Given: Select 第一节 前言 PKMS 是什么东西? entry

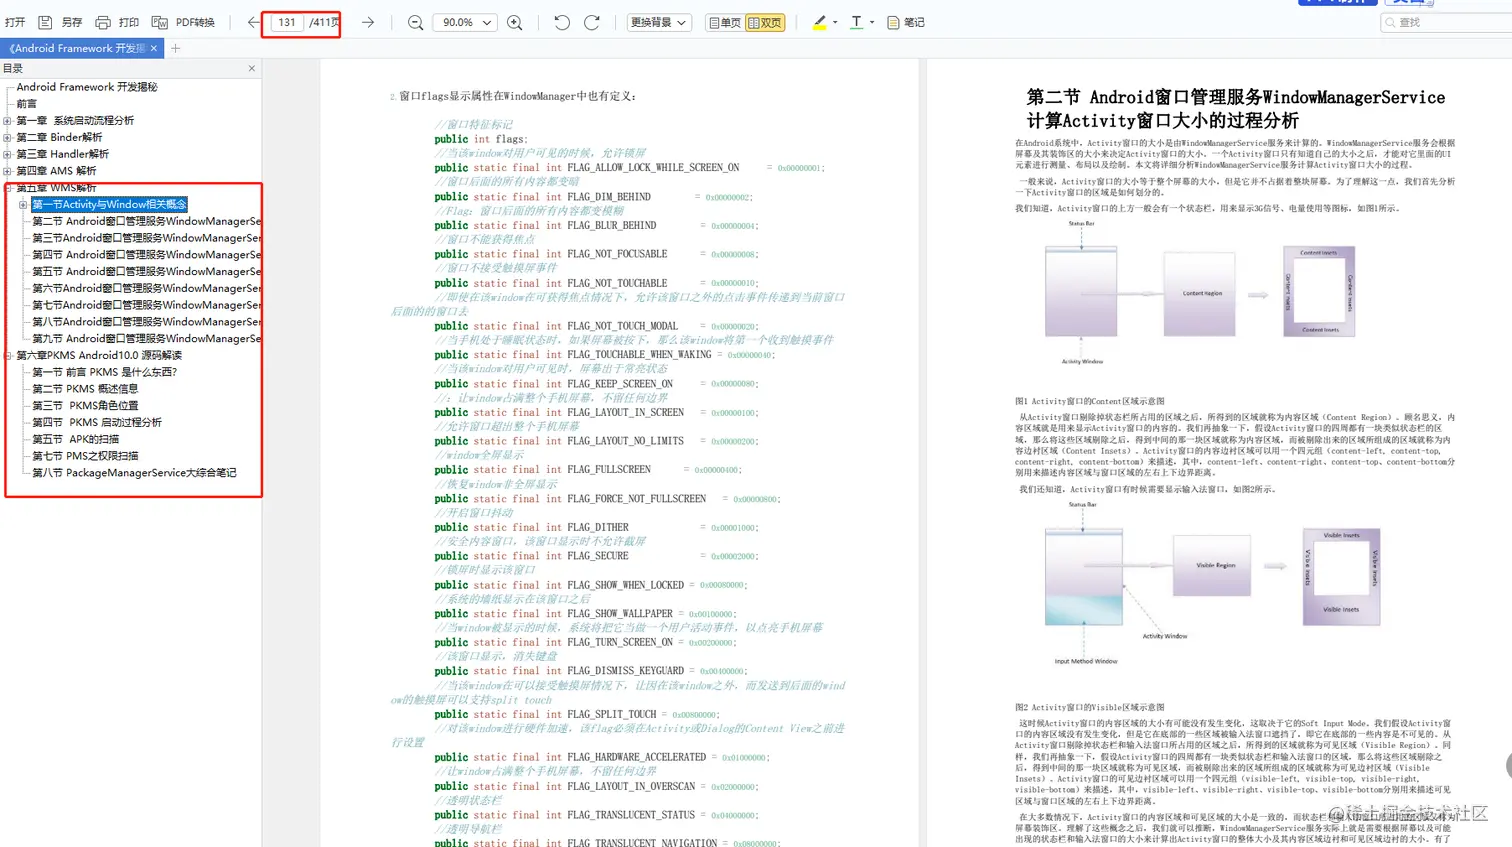Looking at the screenshot, I should tap(104, 372).
